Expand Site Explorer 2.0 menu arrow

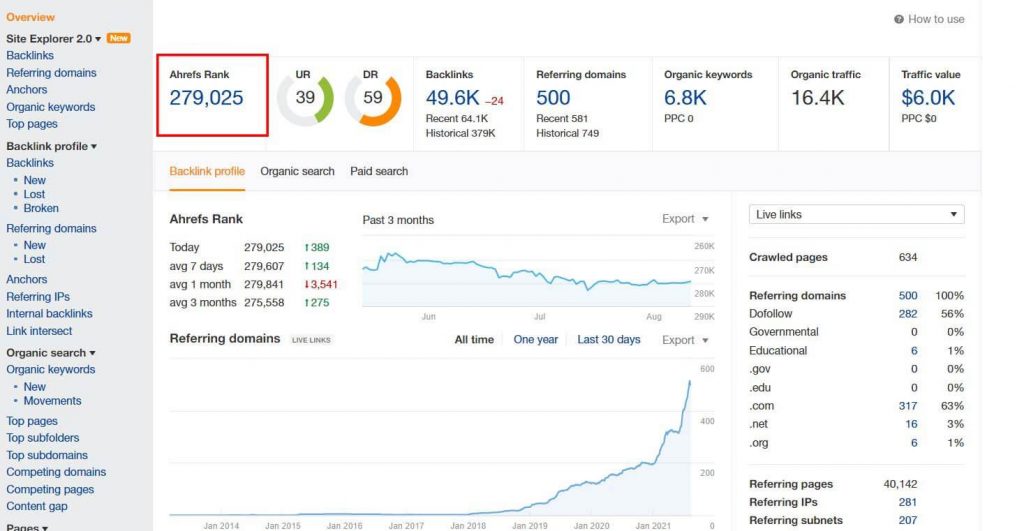(x=98, y=39)
